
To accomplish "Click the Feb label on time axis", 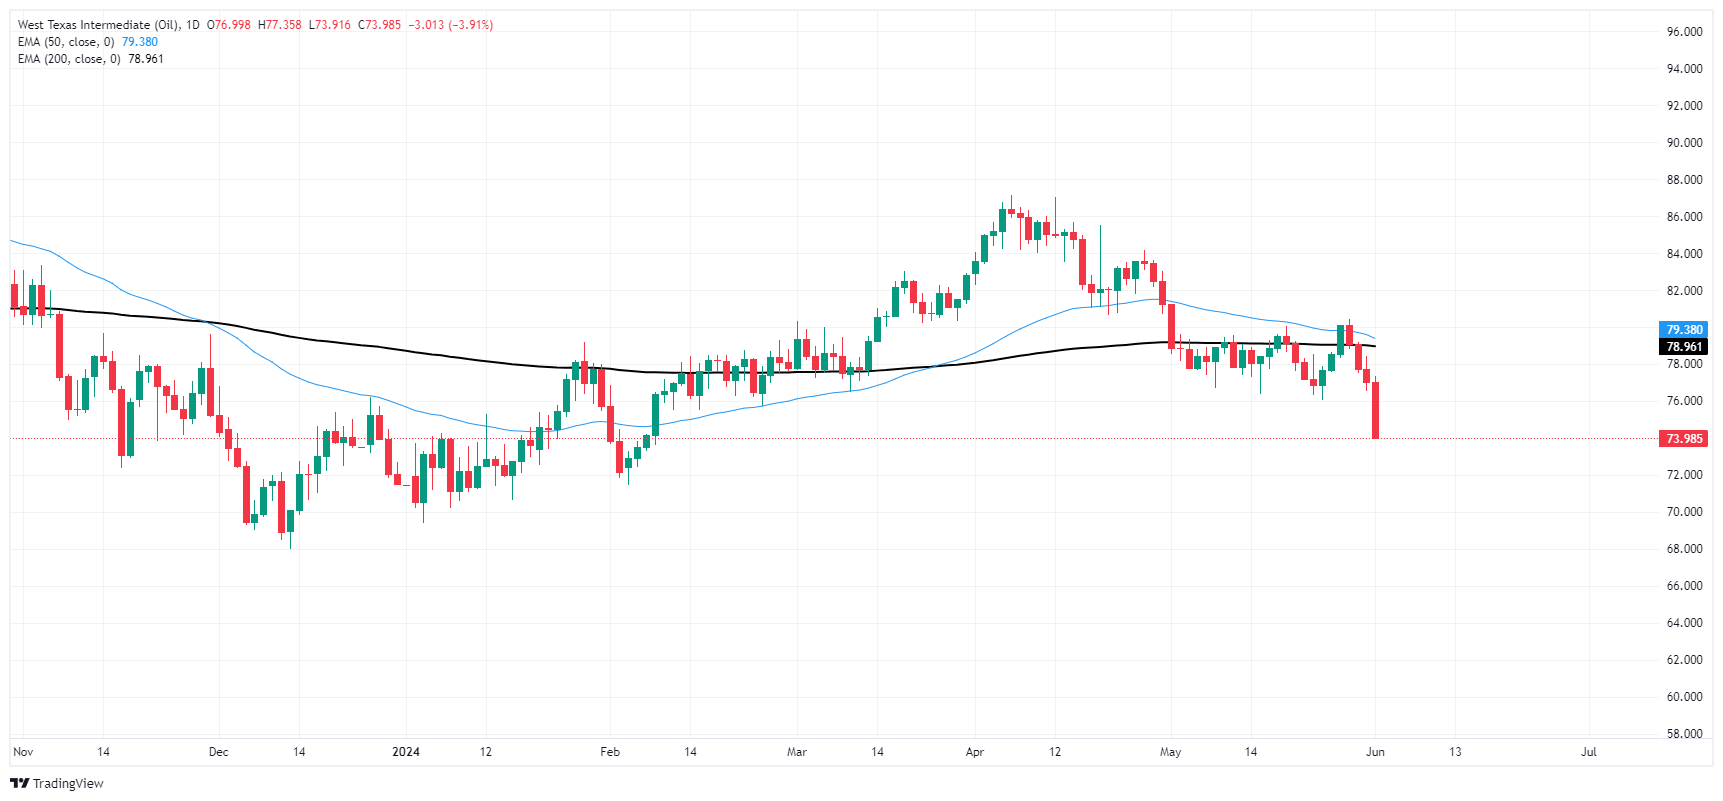I will click(x=610, y=752).
